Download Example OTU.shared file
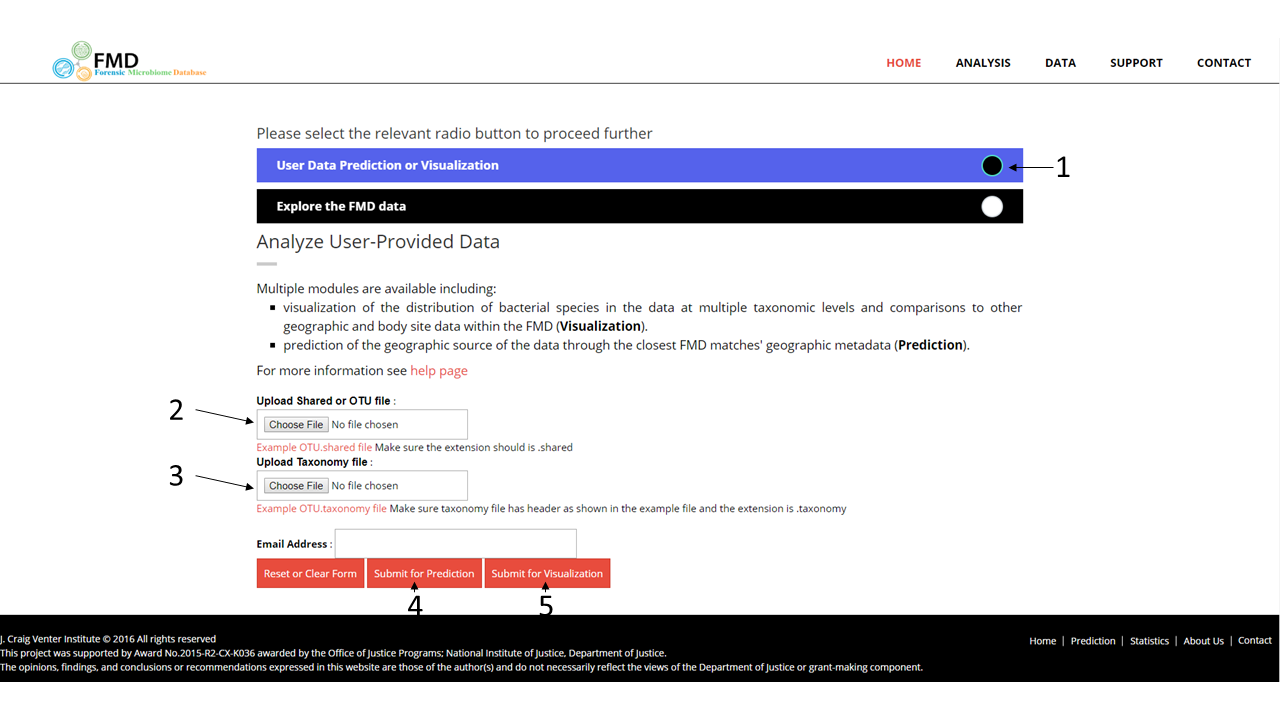The image size is (1280, 720). (x=314, y=447)
